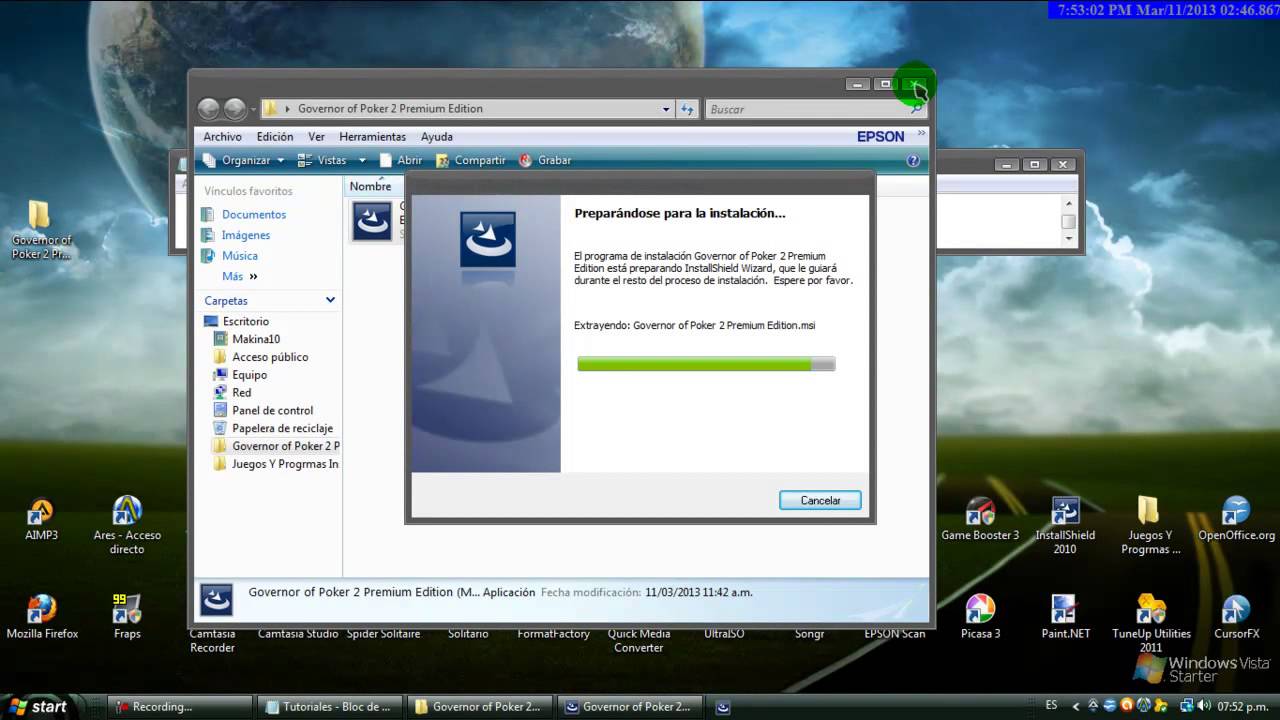Click the refresh icon beside address bar

(x=687, y=109)
